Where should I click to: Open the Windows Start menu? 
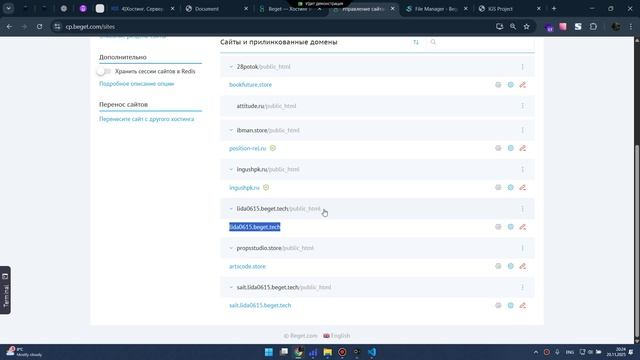pos(269,352)
